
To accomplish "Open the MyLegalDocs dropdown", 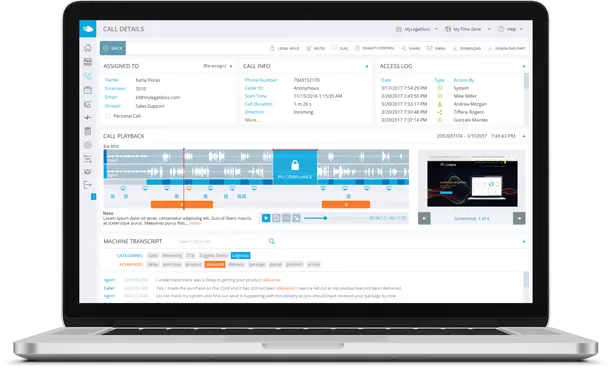I will tap(417, 29).
